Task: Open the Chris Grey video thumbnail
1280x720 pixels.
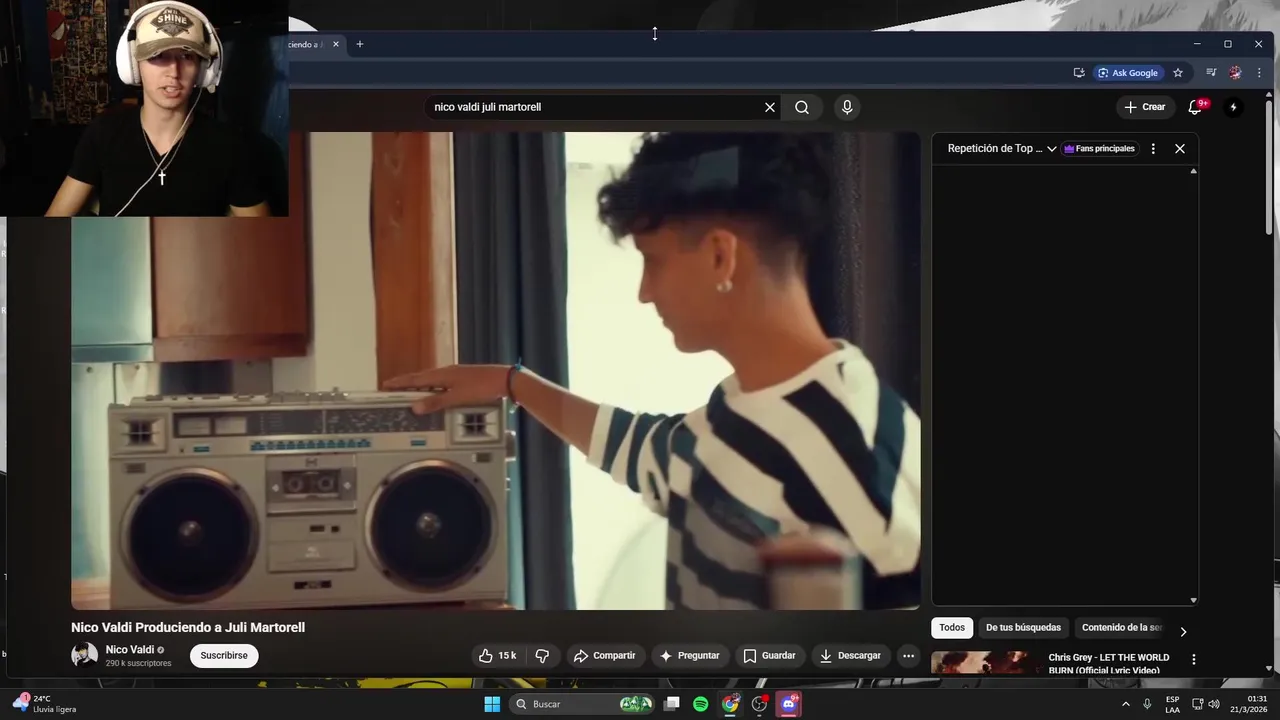Action: (985, 663)
